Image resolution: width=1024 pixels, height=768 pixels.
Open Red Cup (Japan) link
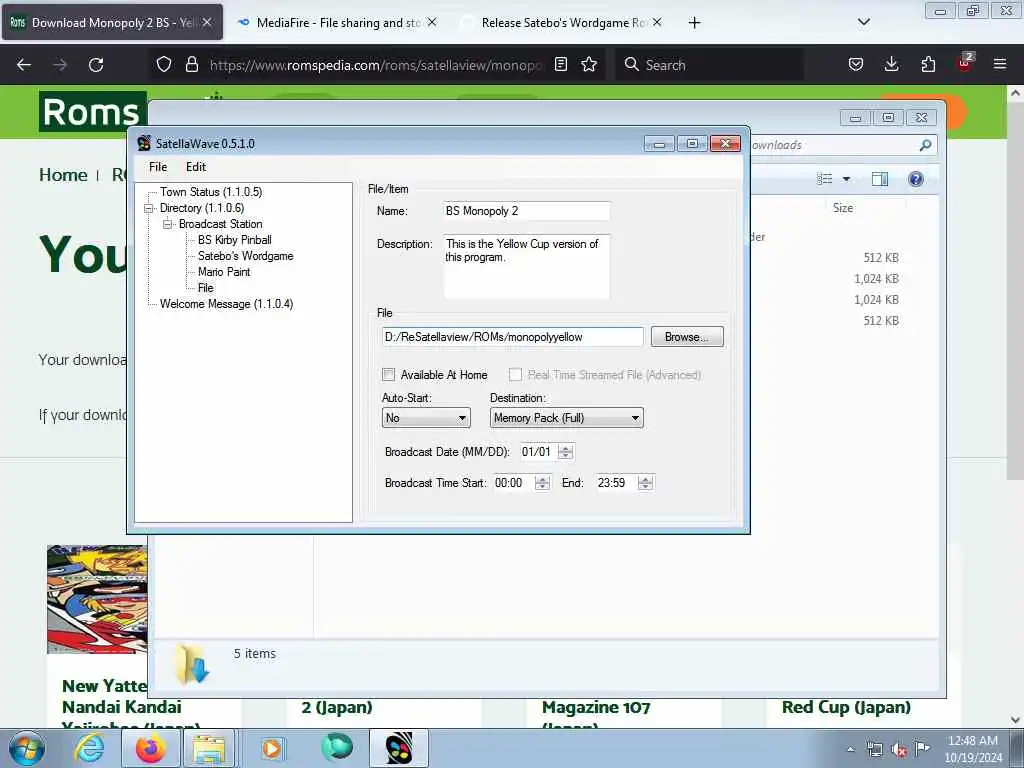pos(846,707)
